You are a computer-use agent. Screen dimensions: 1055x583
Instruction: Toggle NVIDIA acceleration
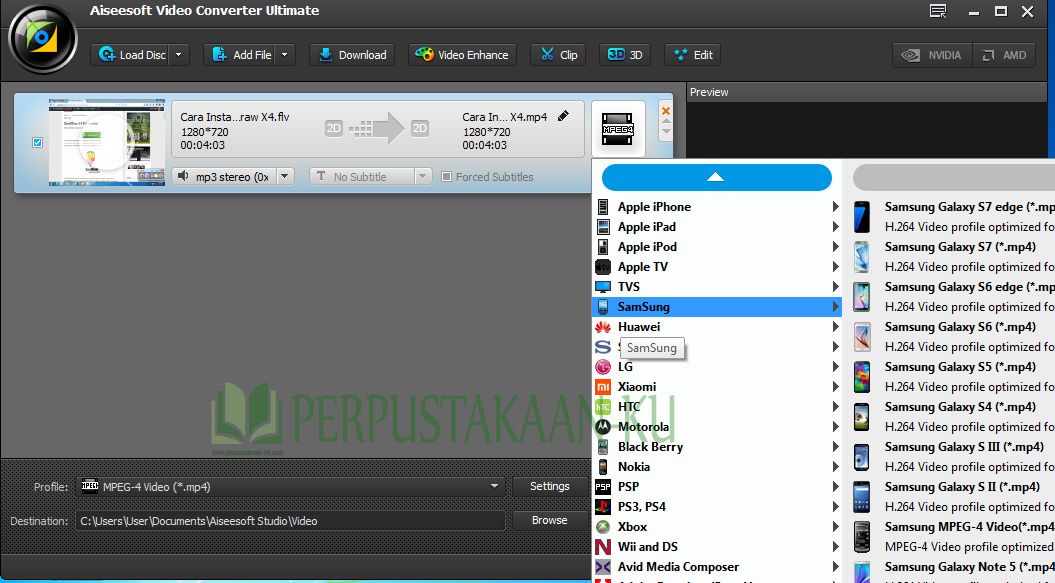(933, 55)
